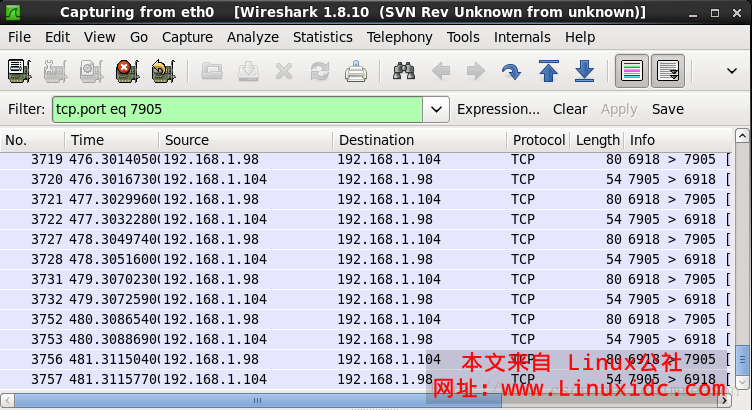Open the View menu
The image size is (752, 410).
pyautogui.click(x=100, y=37)
